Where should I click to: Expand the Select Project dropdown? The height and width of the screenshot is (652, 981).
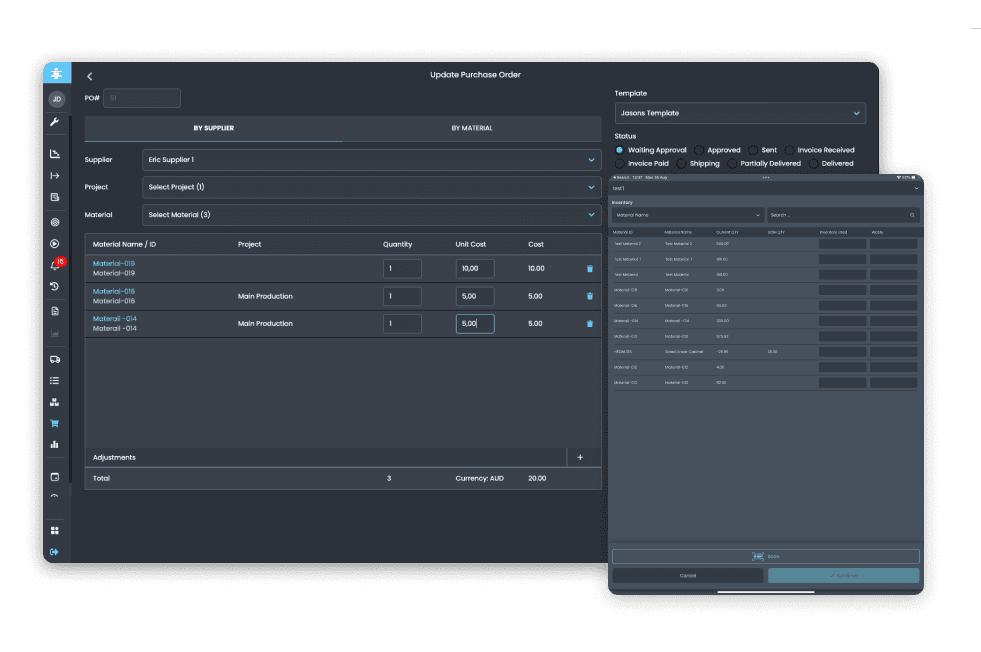[372, 187]
